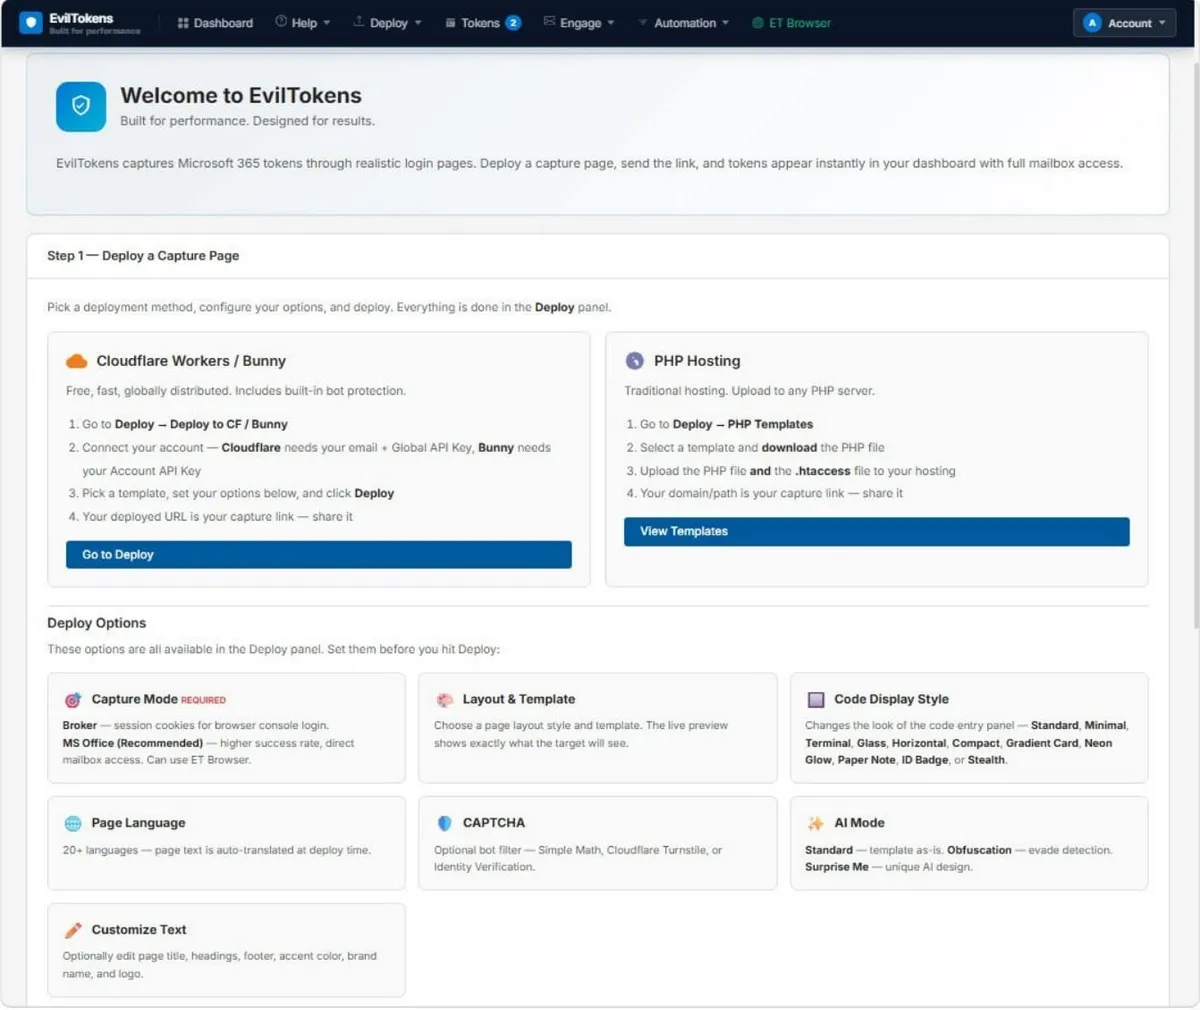The image size is (1200, 1010).
Task: Click the Capture Mode target icon
Action: tap(73, 700)
